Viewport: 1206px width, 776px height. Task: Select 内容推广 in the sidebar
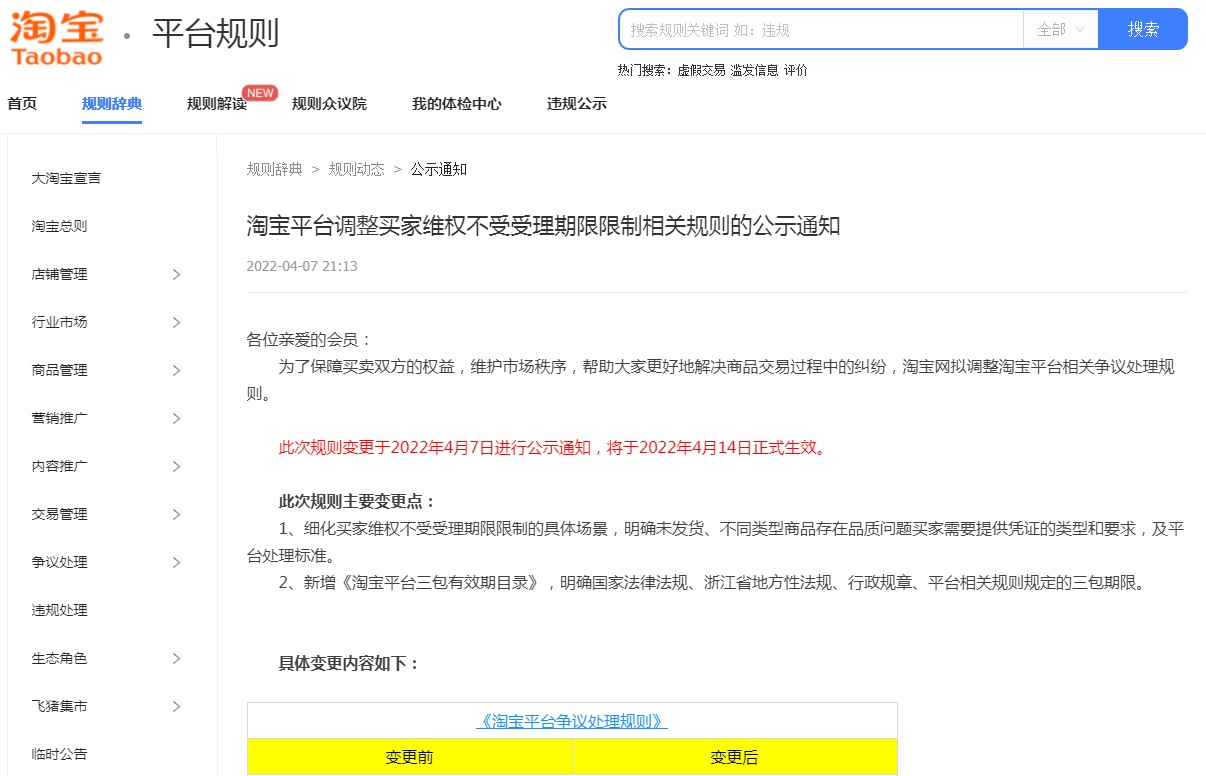[59, 466]
